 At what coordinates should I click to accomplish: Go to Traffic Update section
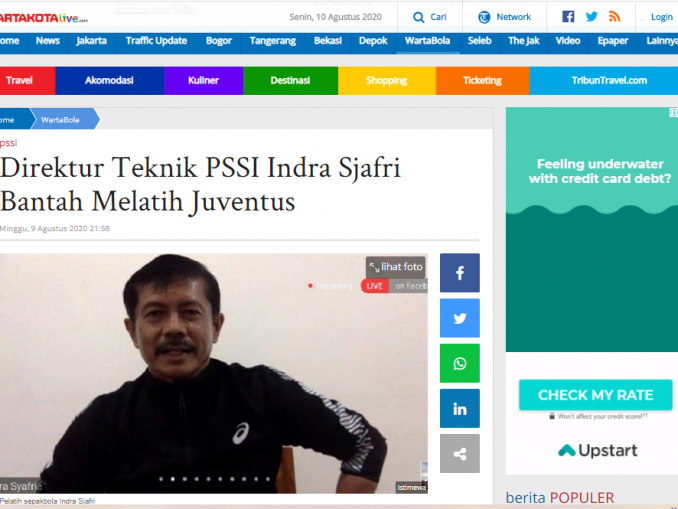[156, 41]
